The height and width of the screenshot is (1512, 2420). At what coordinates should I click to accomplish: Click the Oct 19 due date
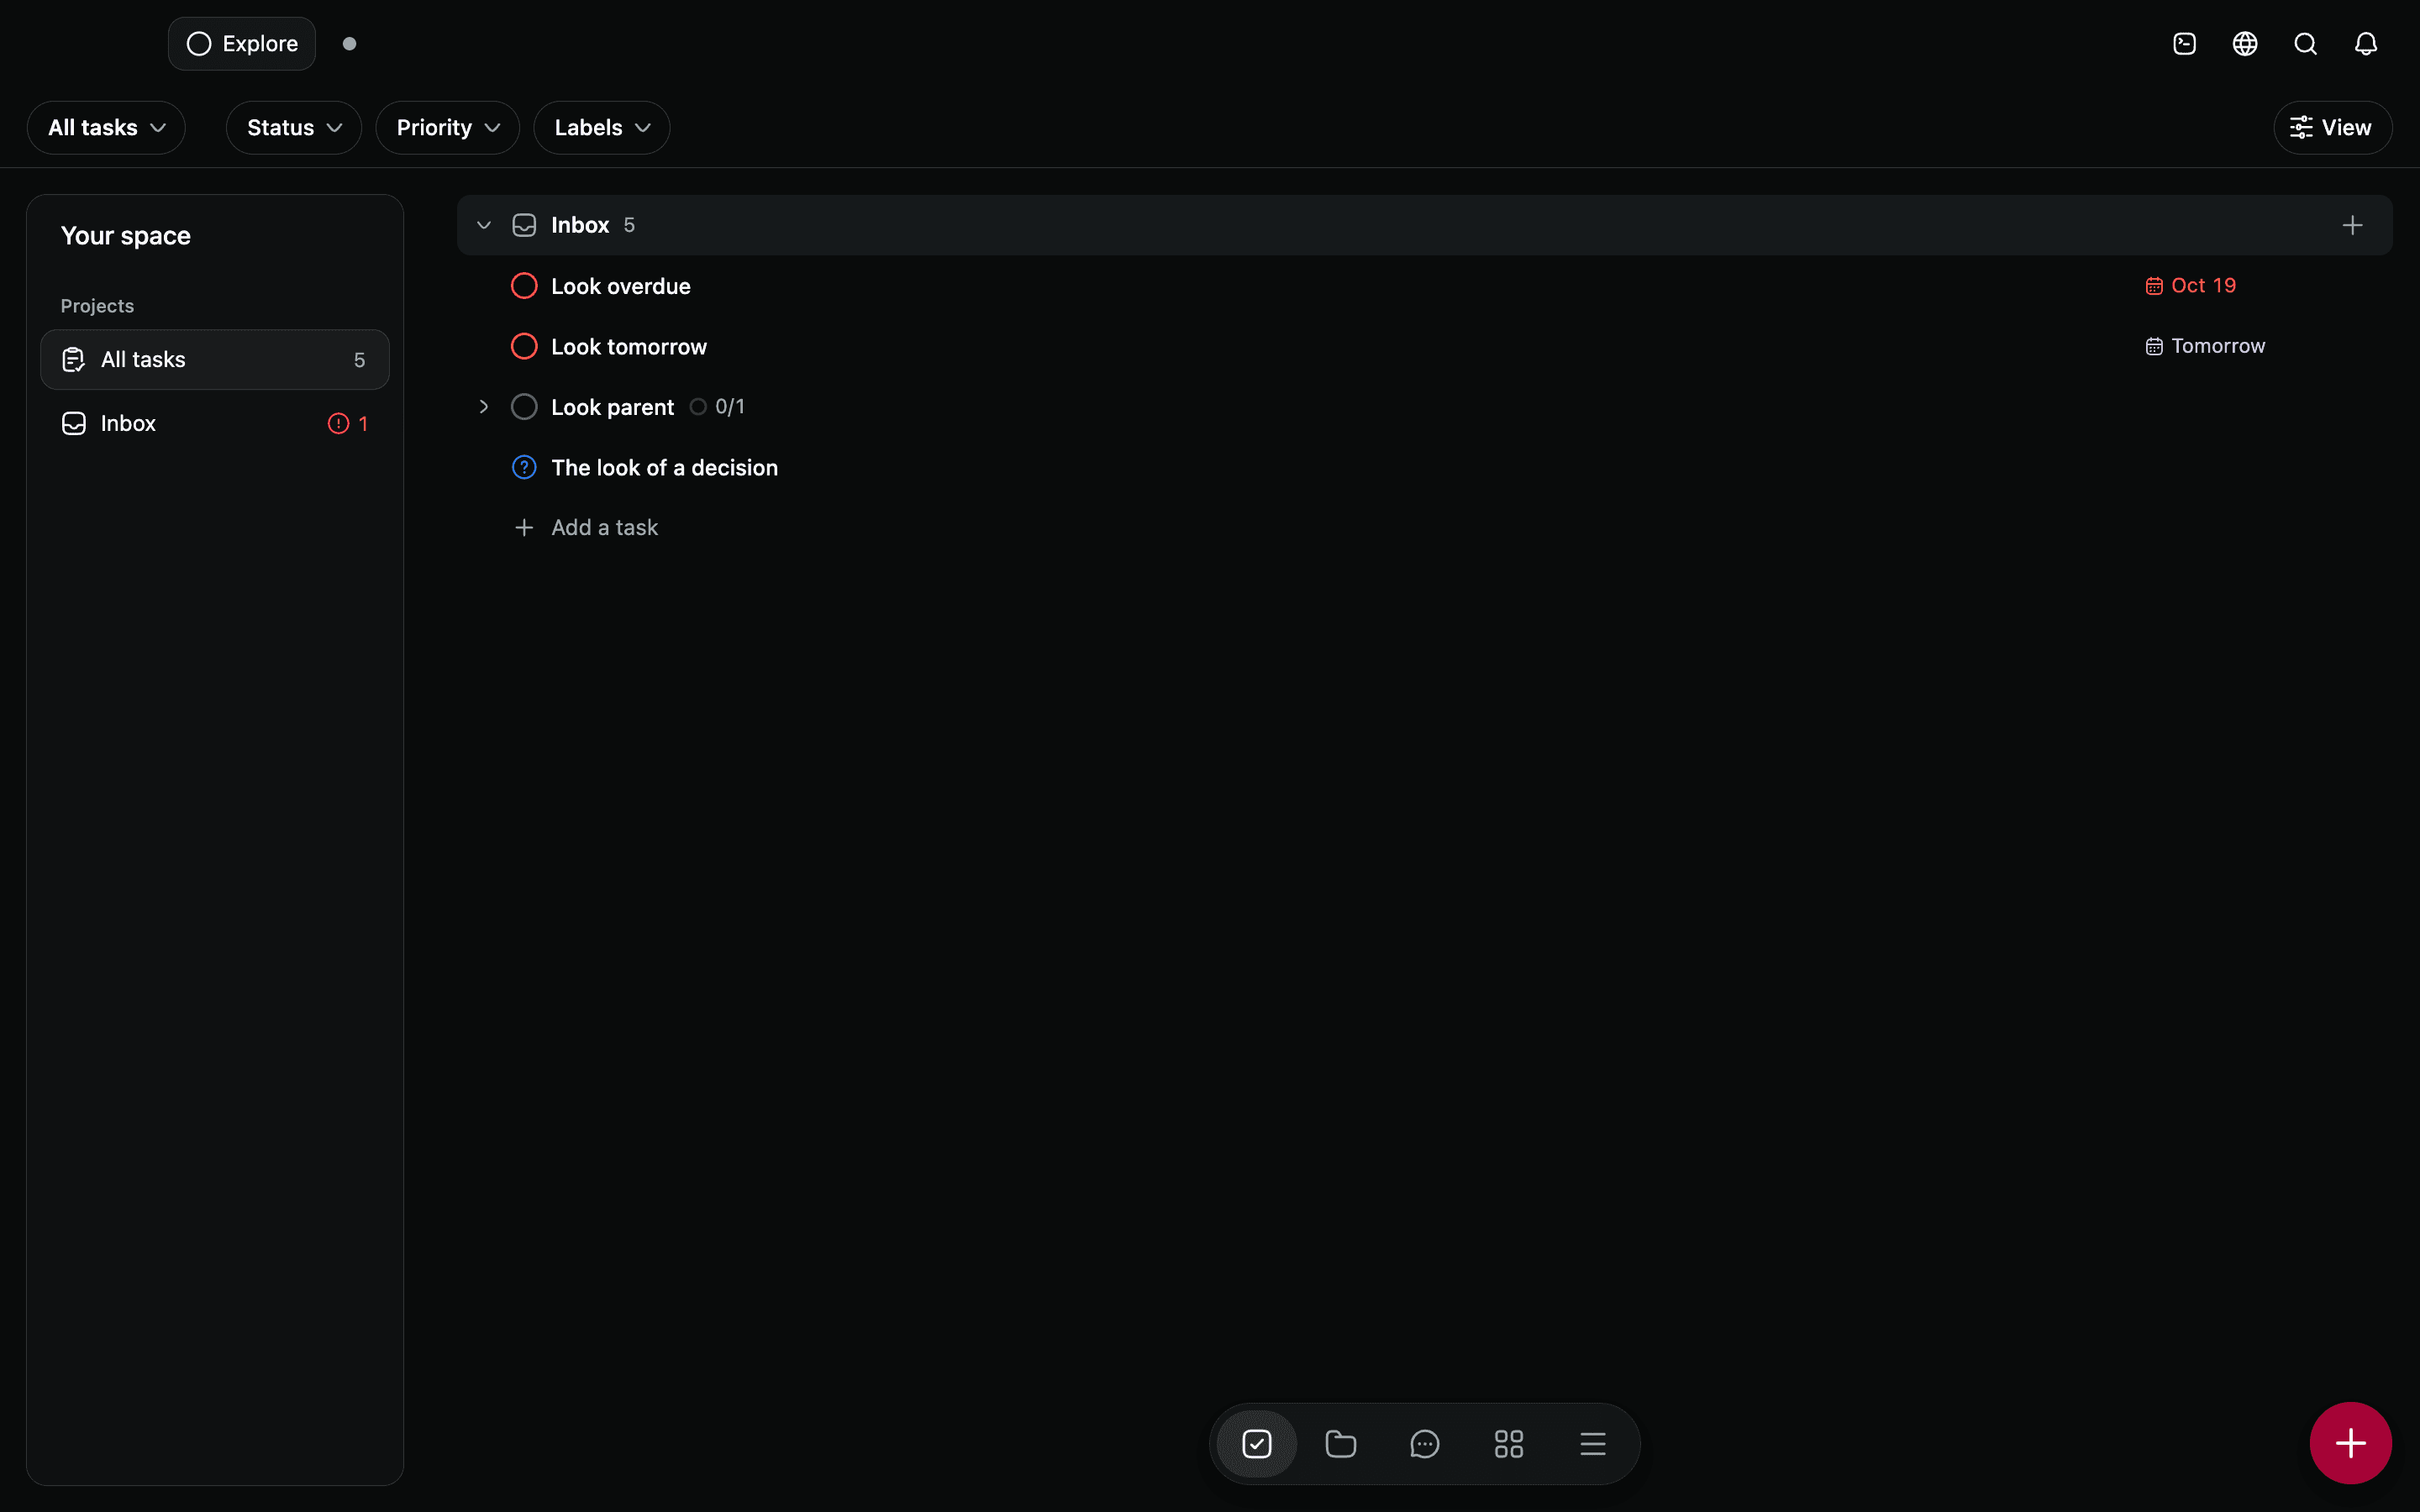2190,286
